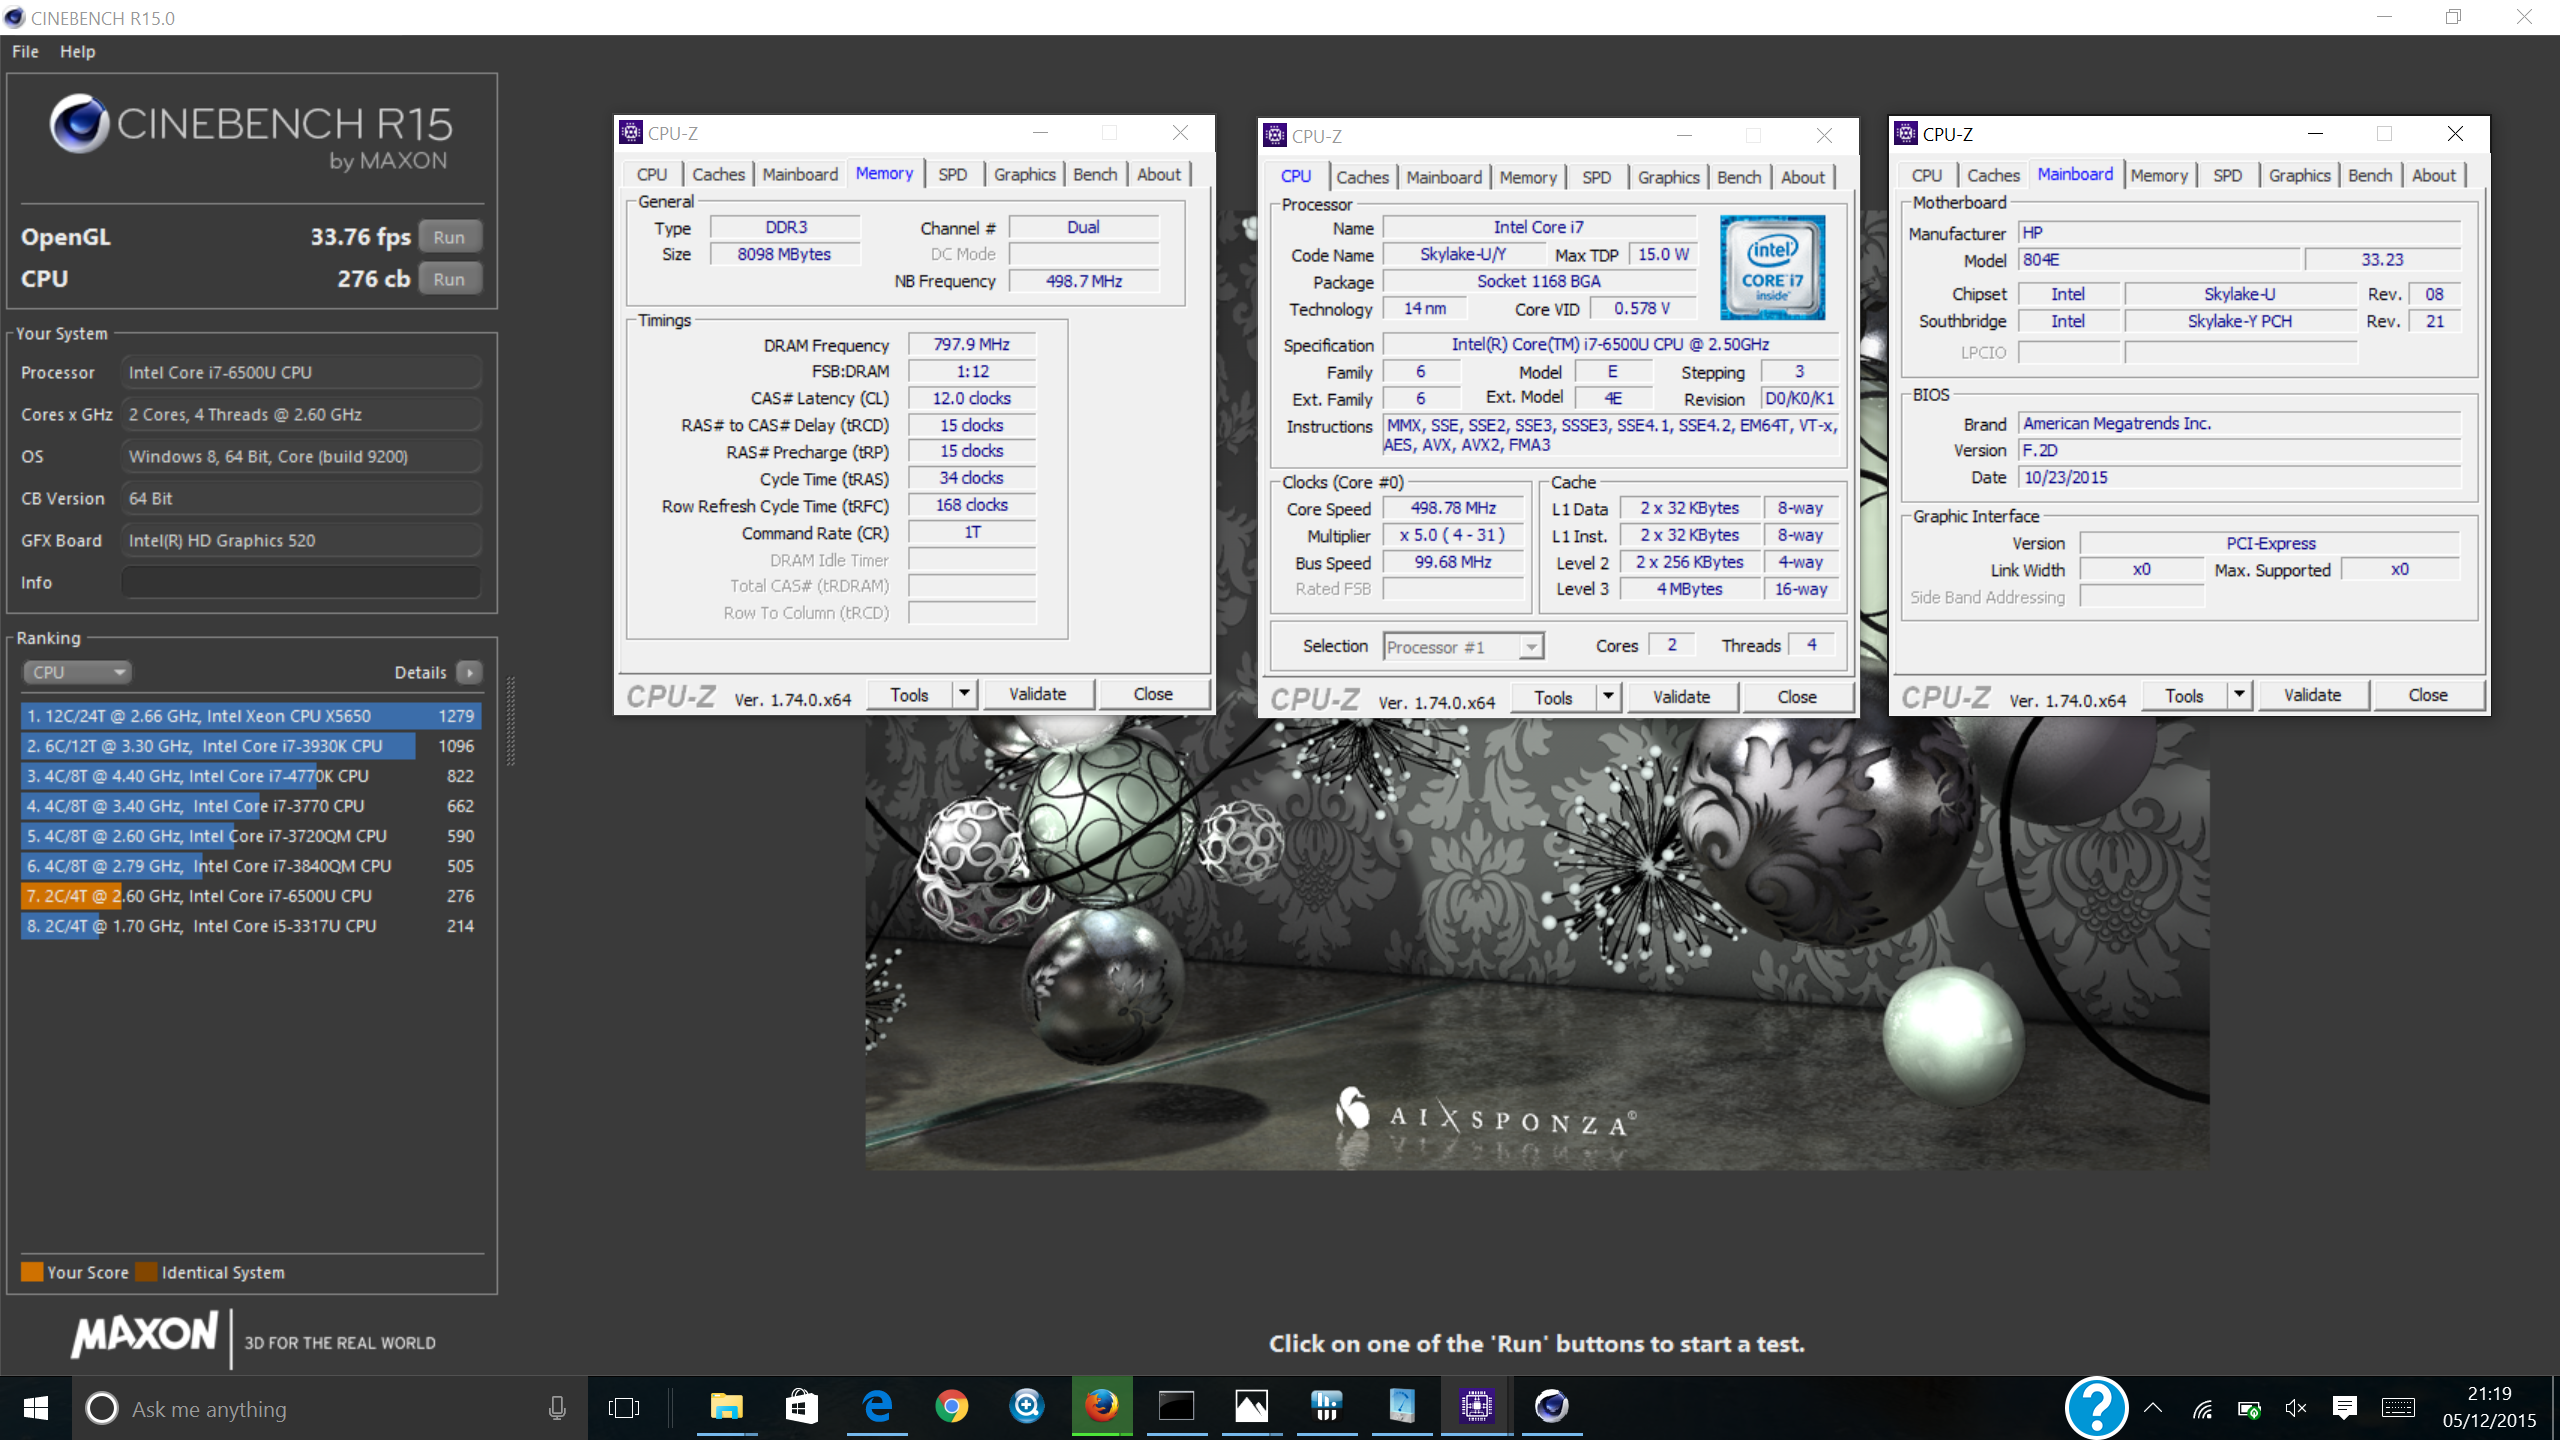
Task: Select ranking row 'Intel Core i7-3720QM CPU'
Action: tap(250, 836)
